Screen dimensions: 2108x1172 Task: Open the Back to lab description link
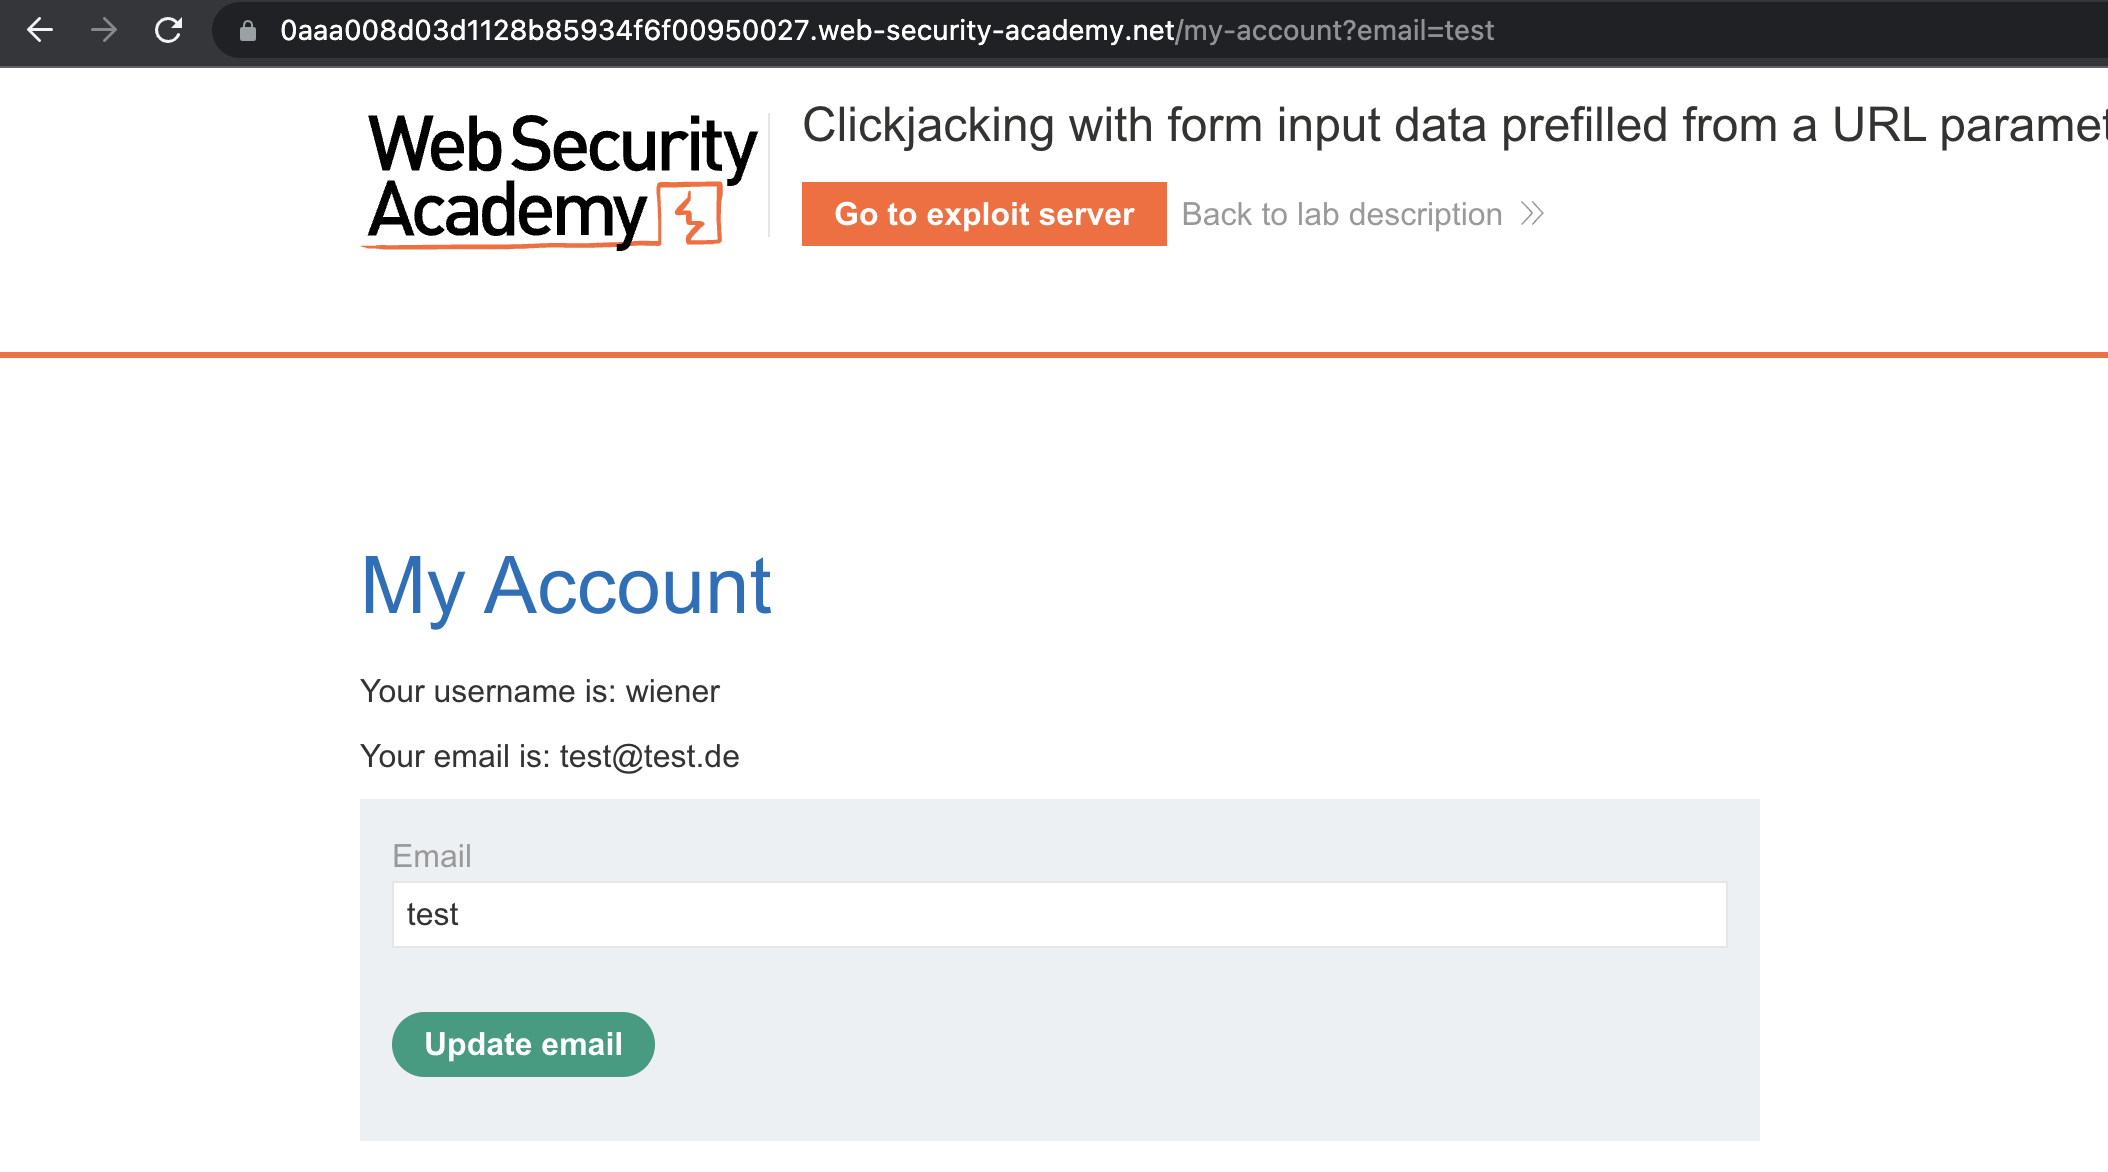(x=1342, y=214)
